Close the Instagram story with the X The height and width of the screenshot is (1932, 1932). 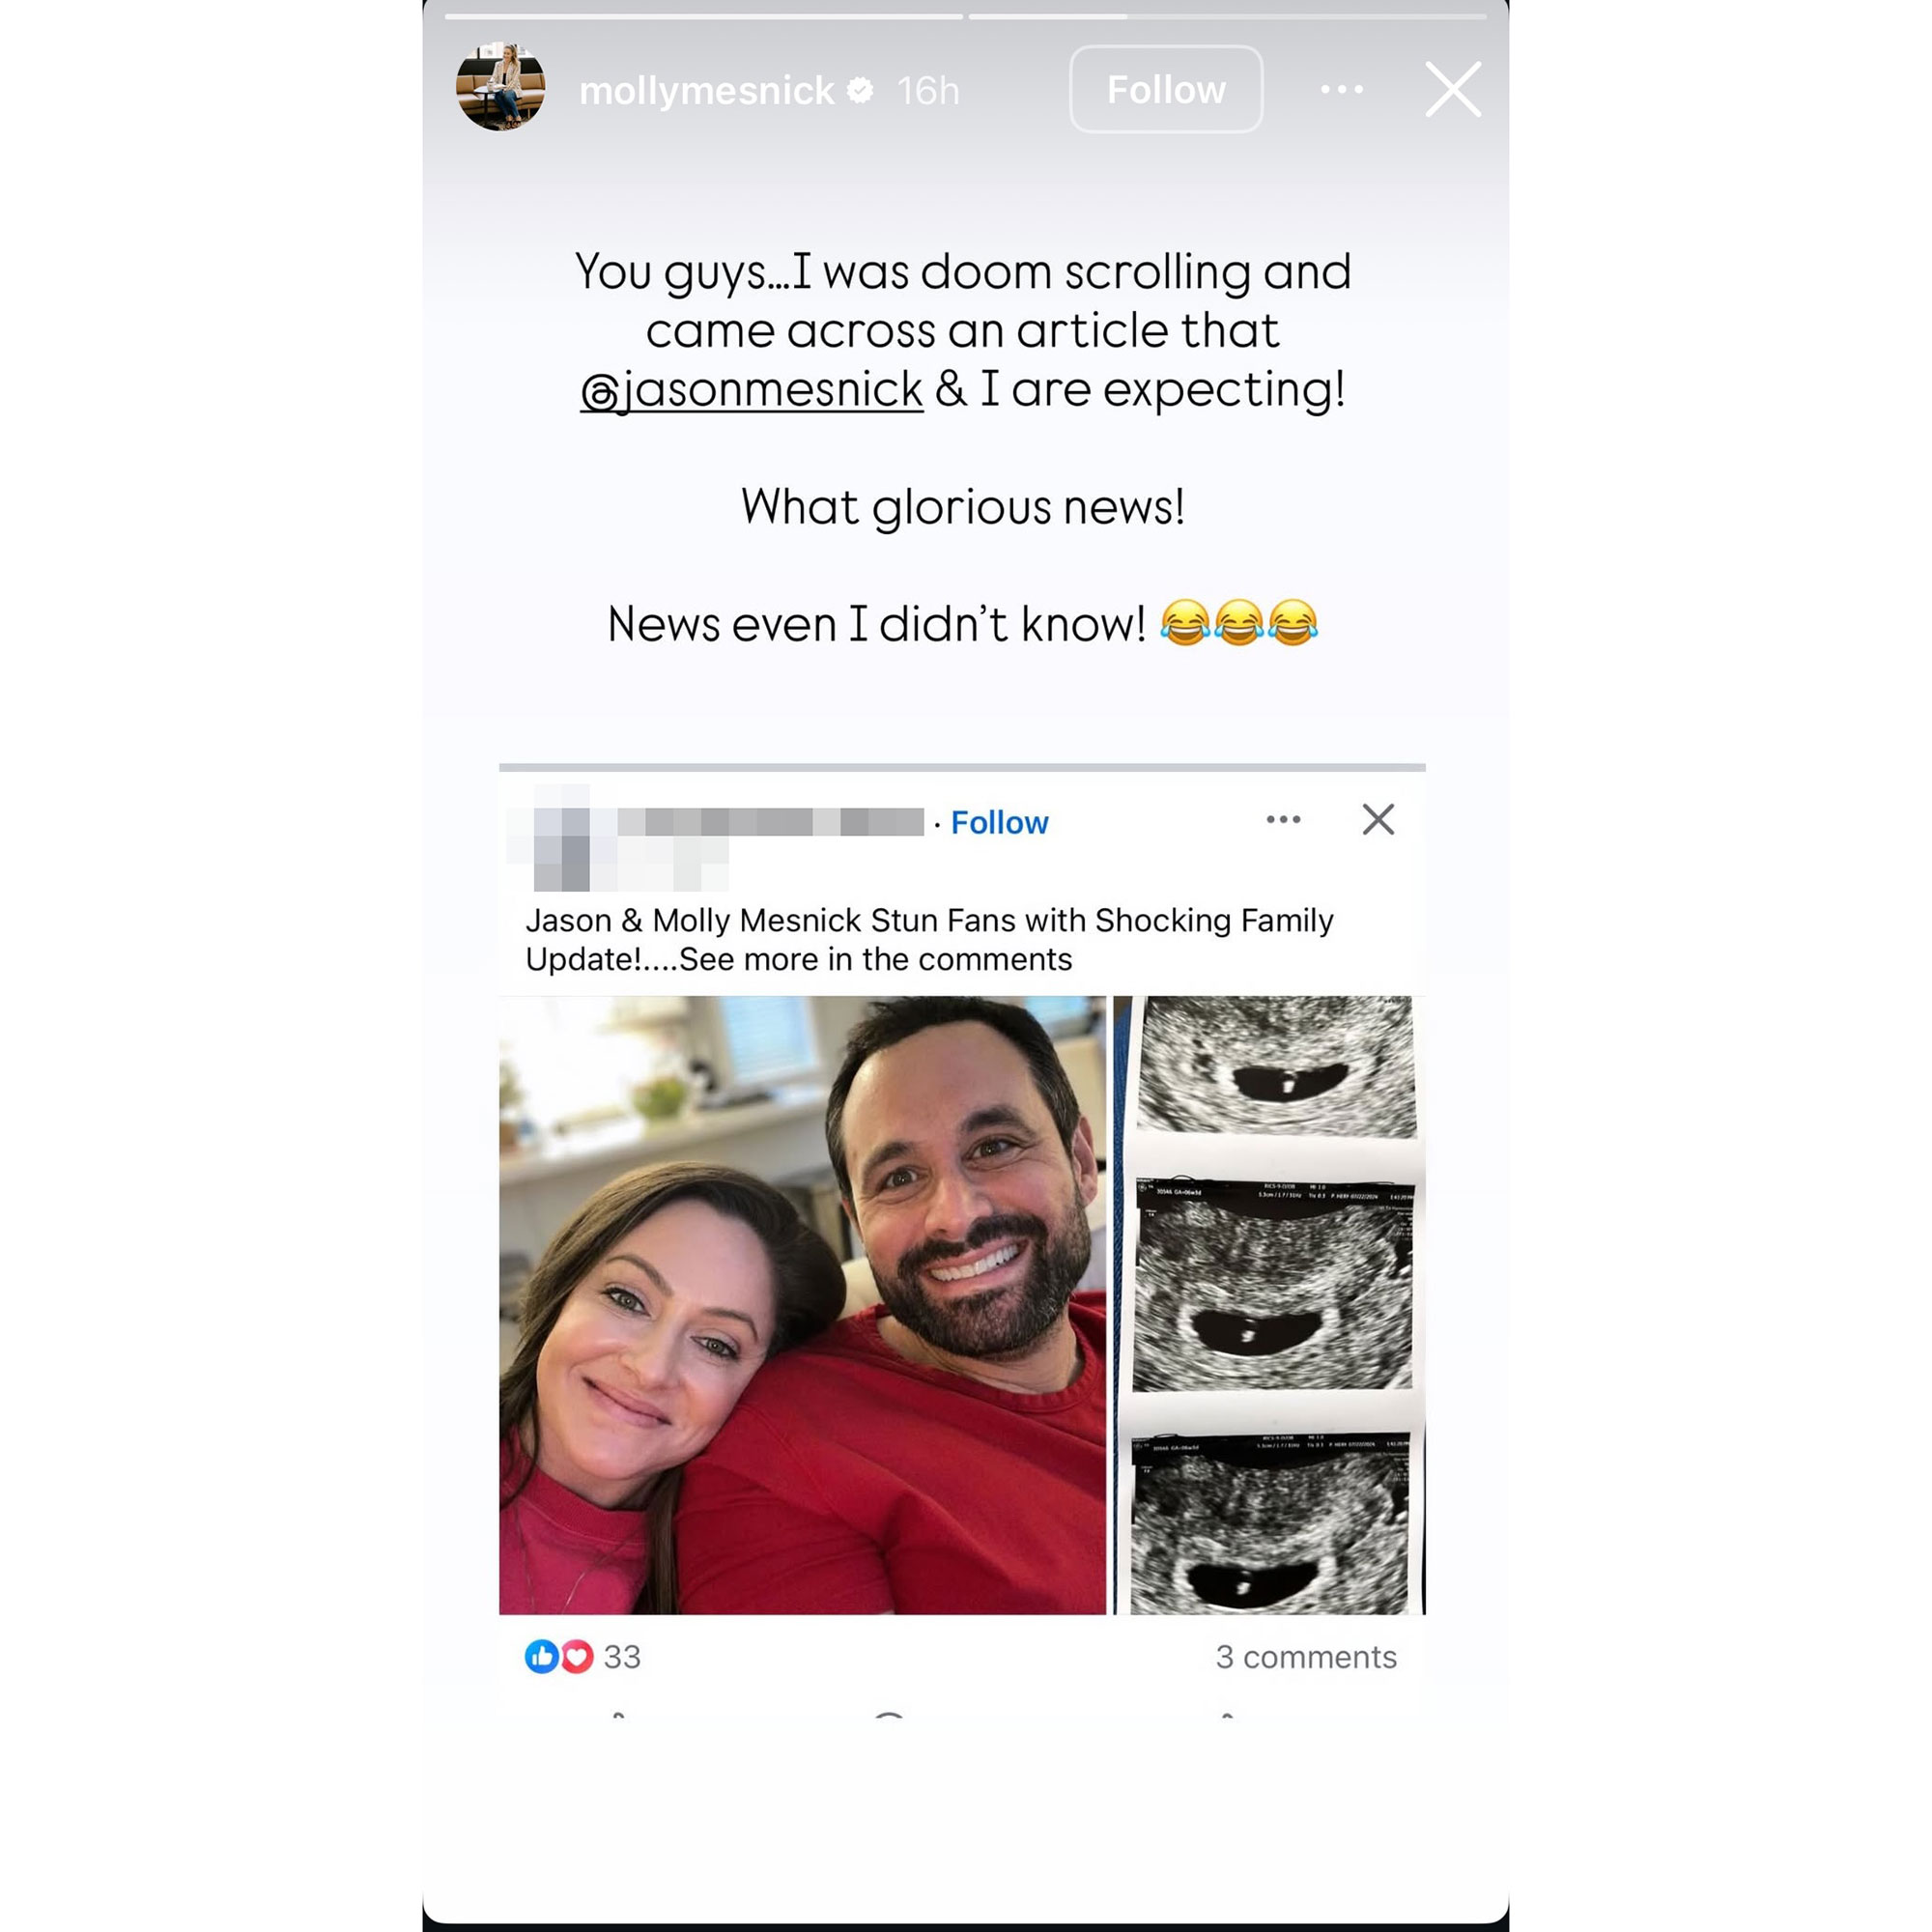pyautogui.click(x=1452, y=90)
